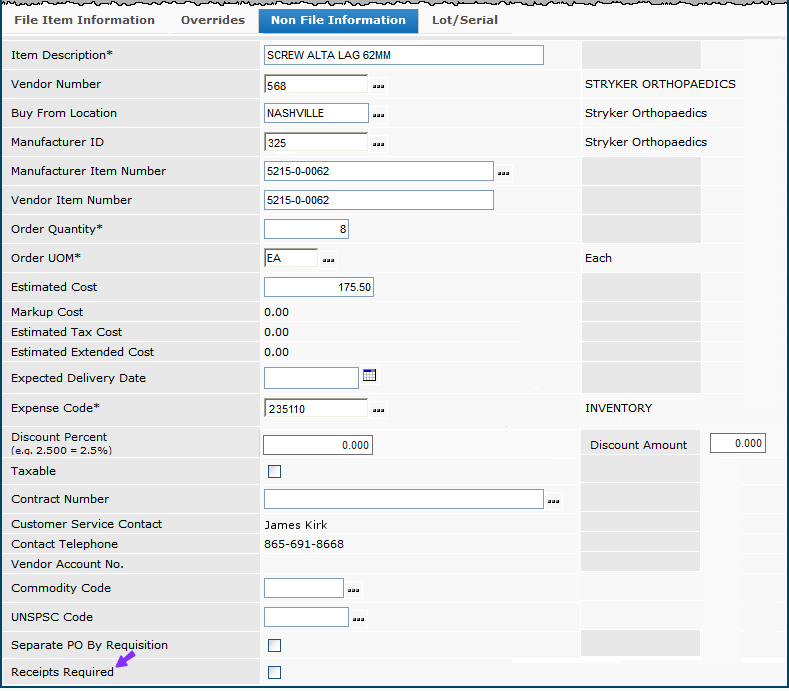Enable the Taxable checkbox
The image size is (789, 691).
pyautogui.click(x=275, y=471)
